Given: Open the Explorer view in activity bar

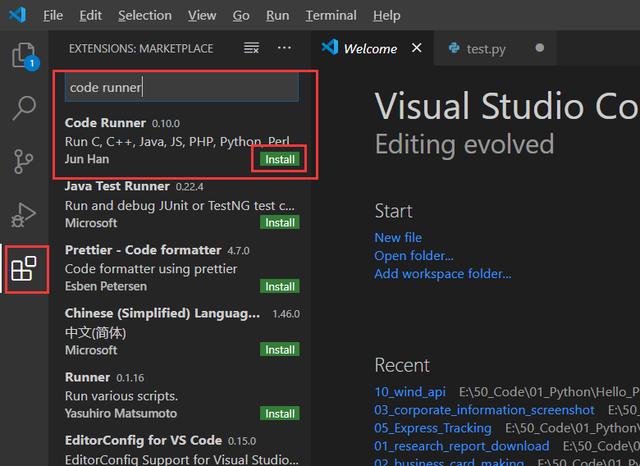Looking at the screenshot, I should (24, 55).
